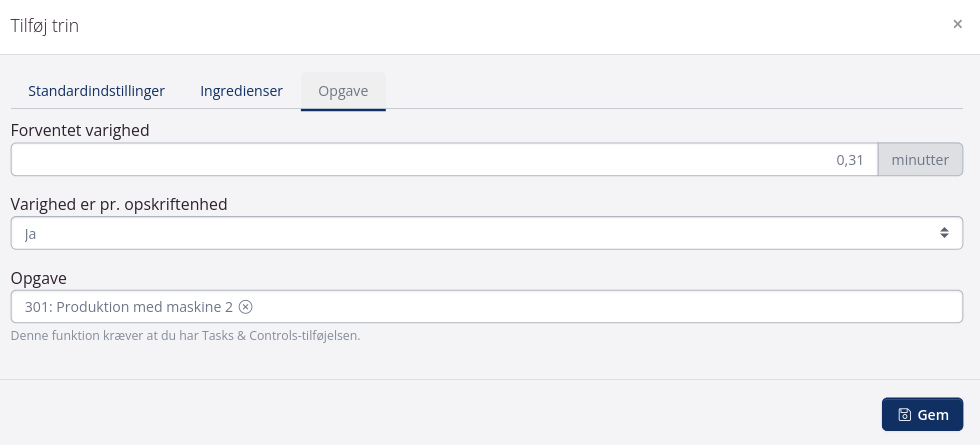Close the Tilføj trin dialog

click(957, 25)
